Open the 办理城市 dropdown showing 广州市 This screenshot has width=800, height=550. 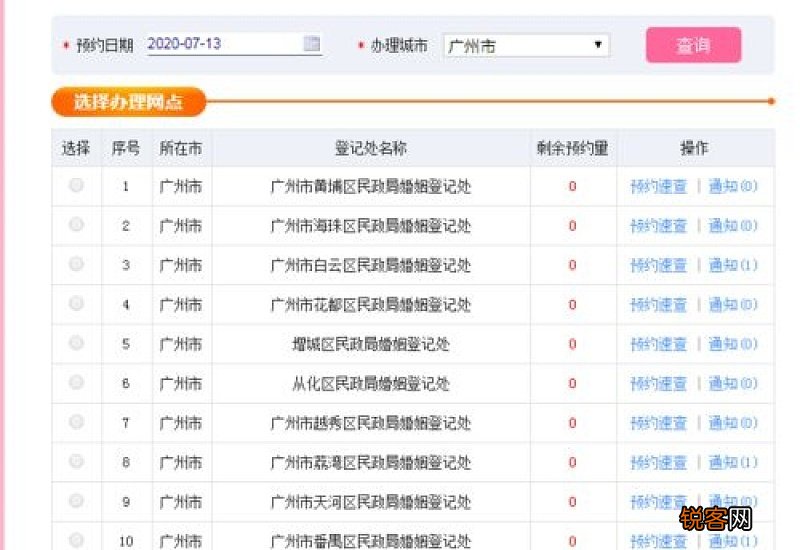(x=526, y=45)
